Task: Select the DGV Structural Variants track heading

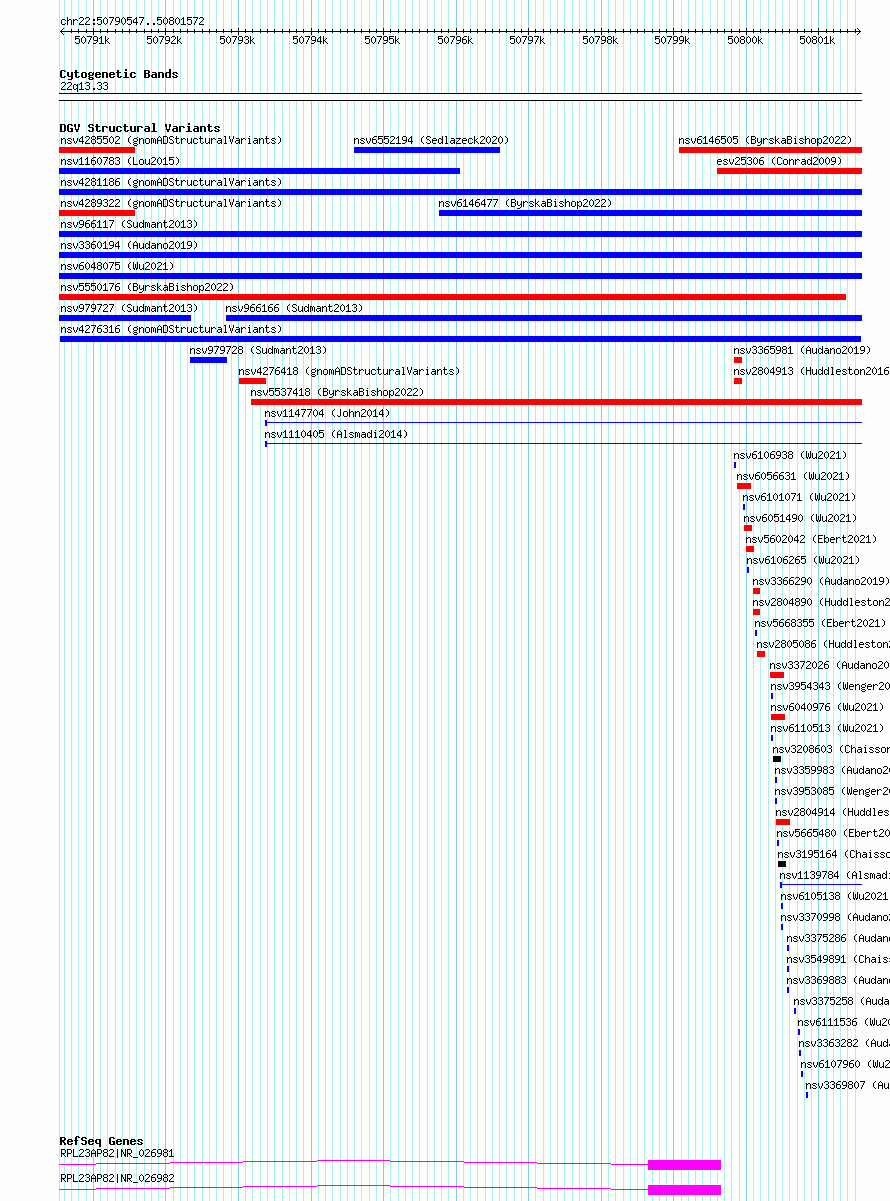Action: click(x=140, y=128)
